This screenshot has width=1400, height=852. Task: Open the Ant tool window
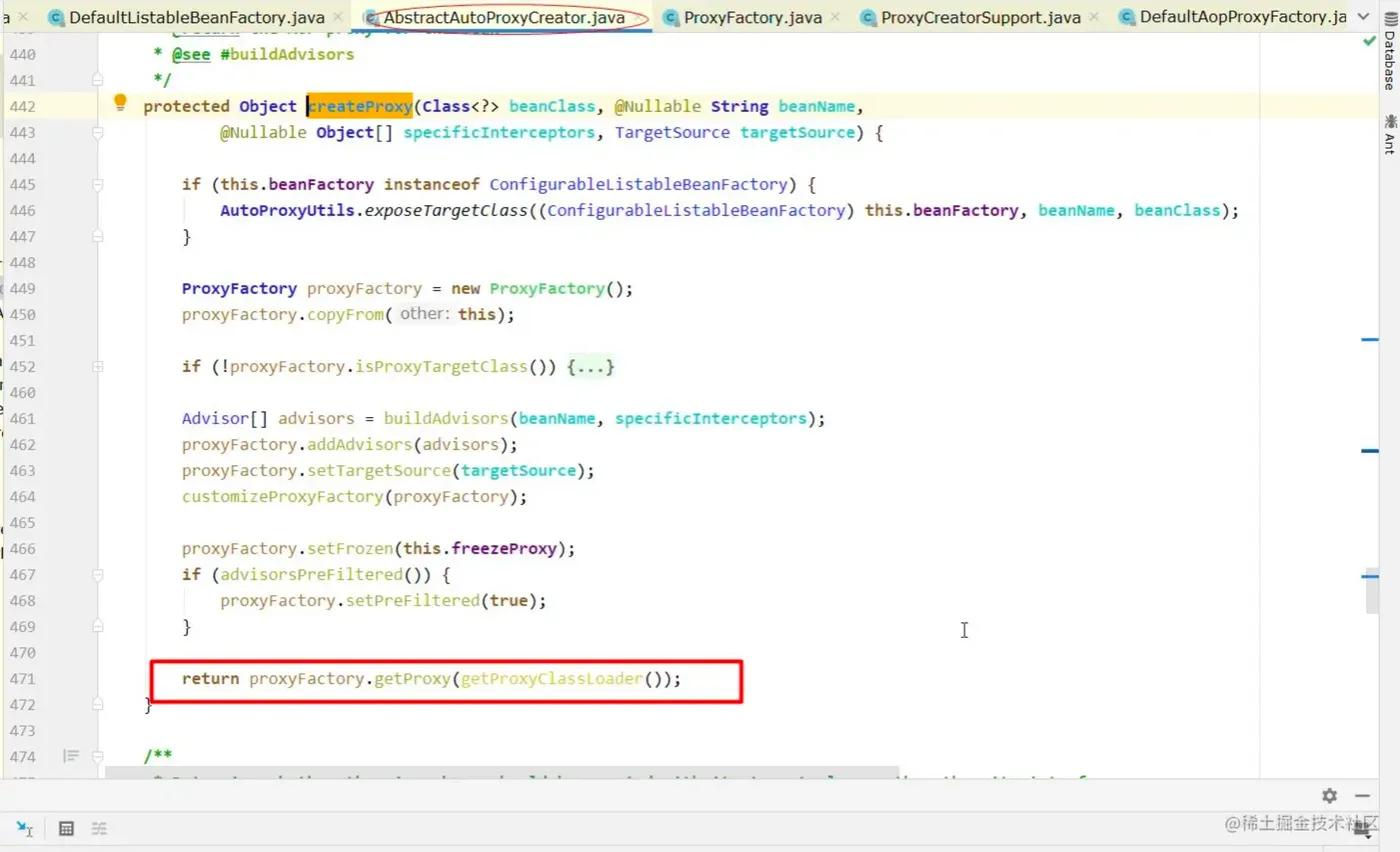tap(1389, 134)
